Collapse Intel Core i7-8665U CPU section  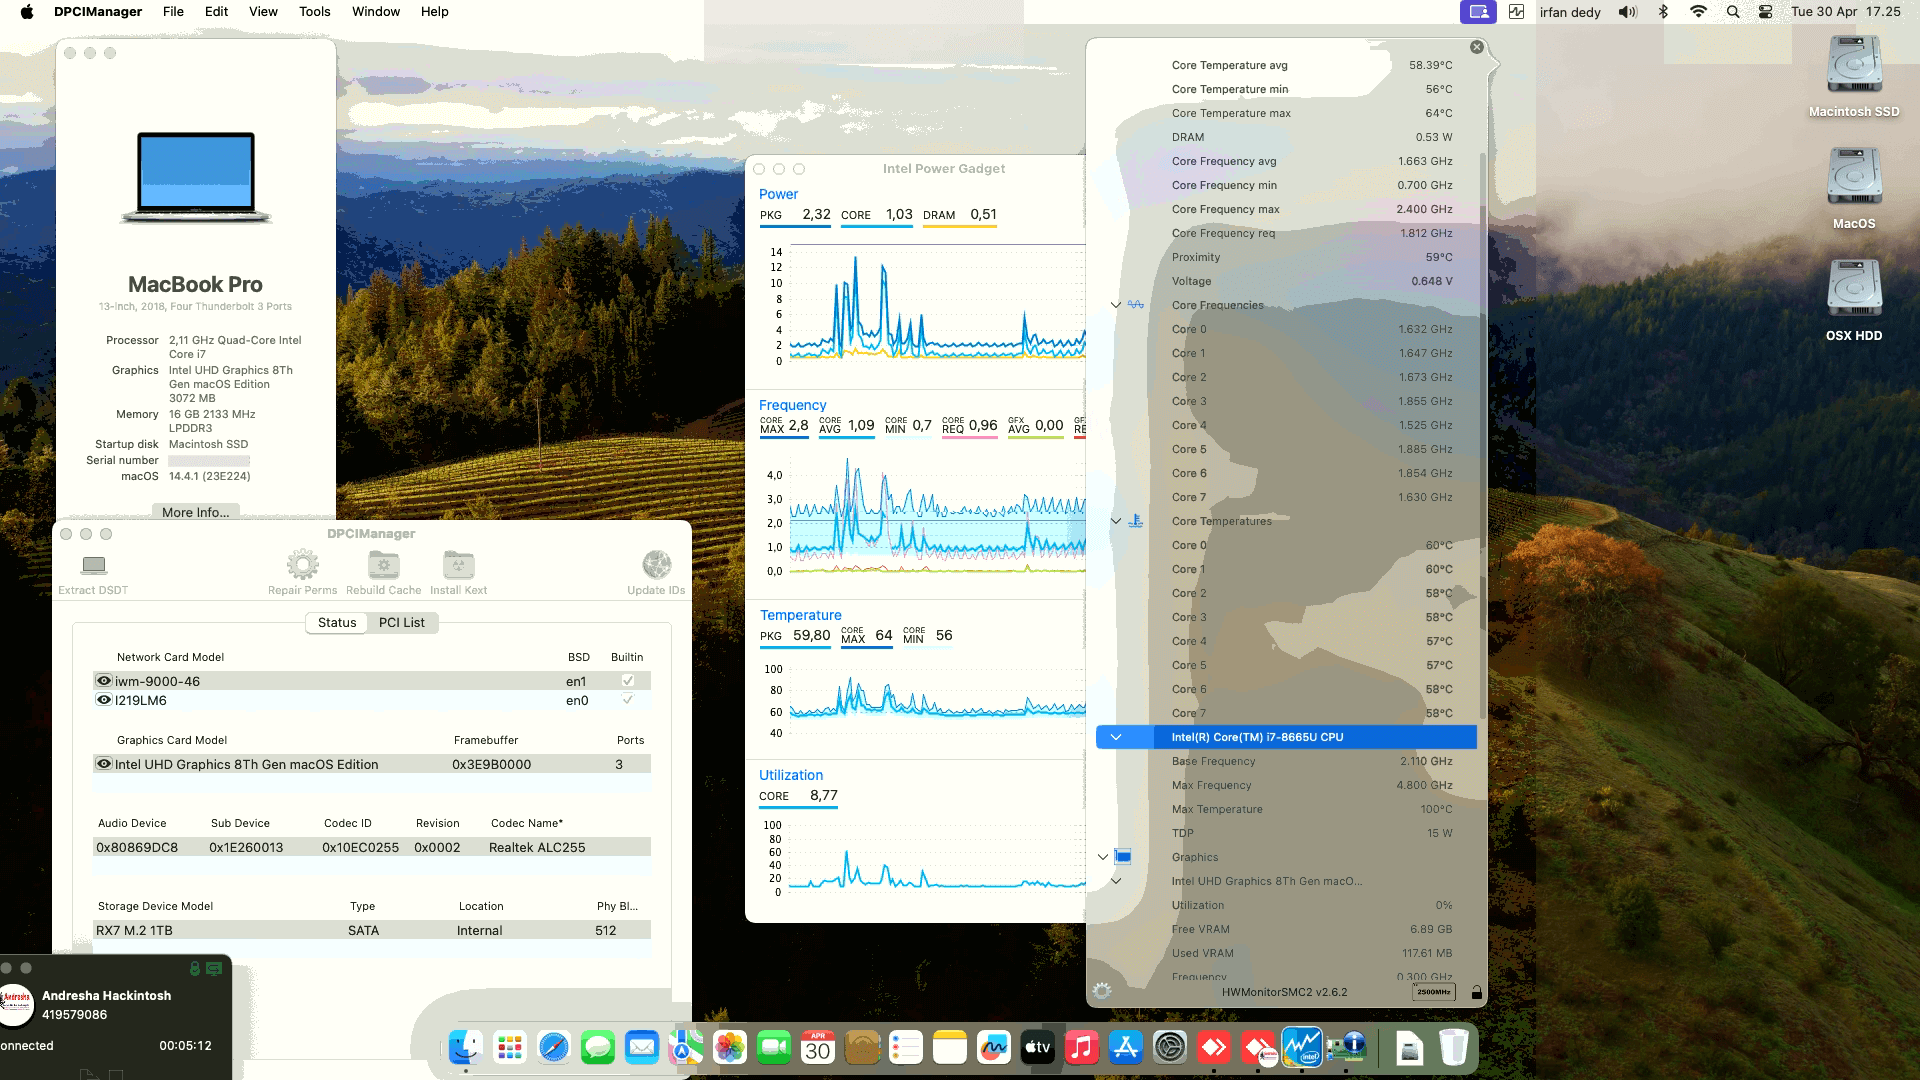tap(1116, 737)
